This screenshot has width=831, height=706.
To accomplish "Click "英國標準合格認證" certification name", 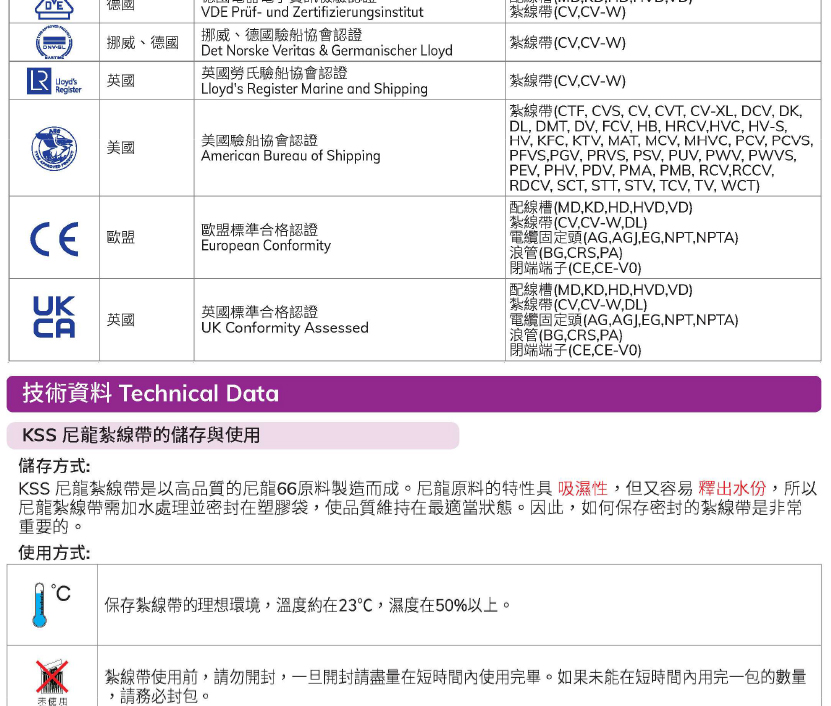I will tap(260, 312).
